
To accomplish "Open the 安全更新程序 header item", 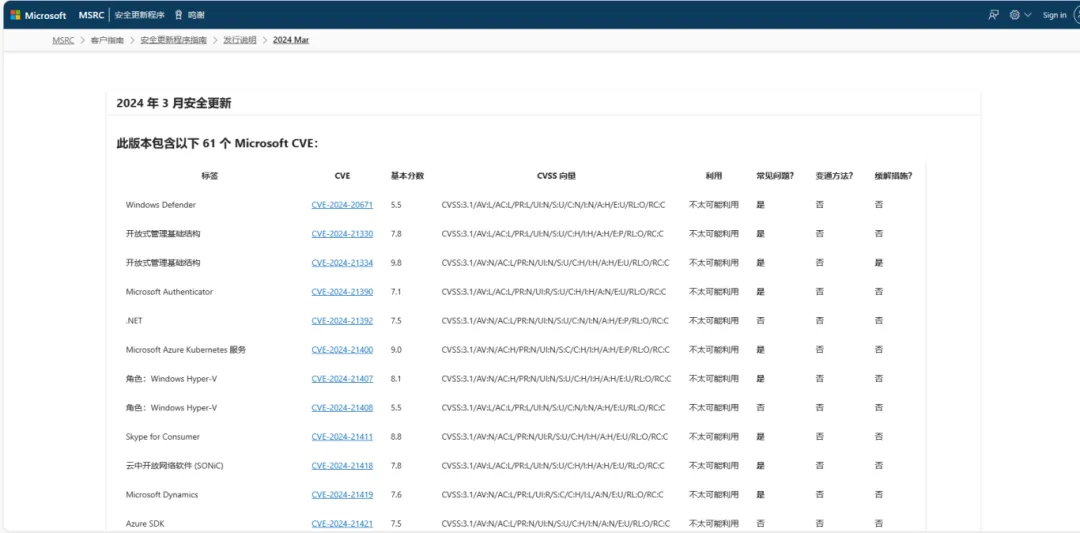I will point(140,15).
